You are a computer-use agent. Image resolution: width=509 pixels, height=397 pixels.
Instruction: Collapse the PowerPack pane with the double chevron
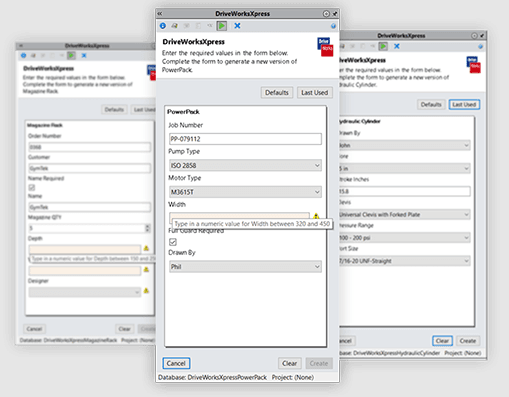[x=160, y=14]
